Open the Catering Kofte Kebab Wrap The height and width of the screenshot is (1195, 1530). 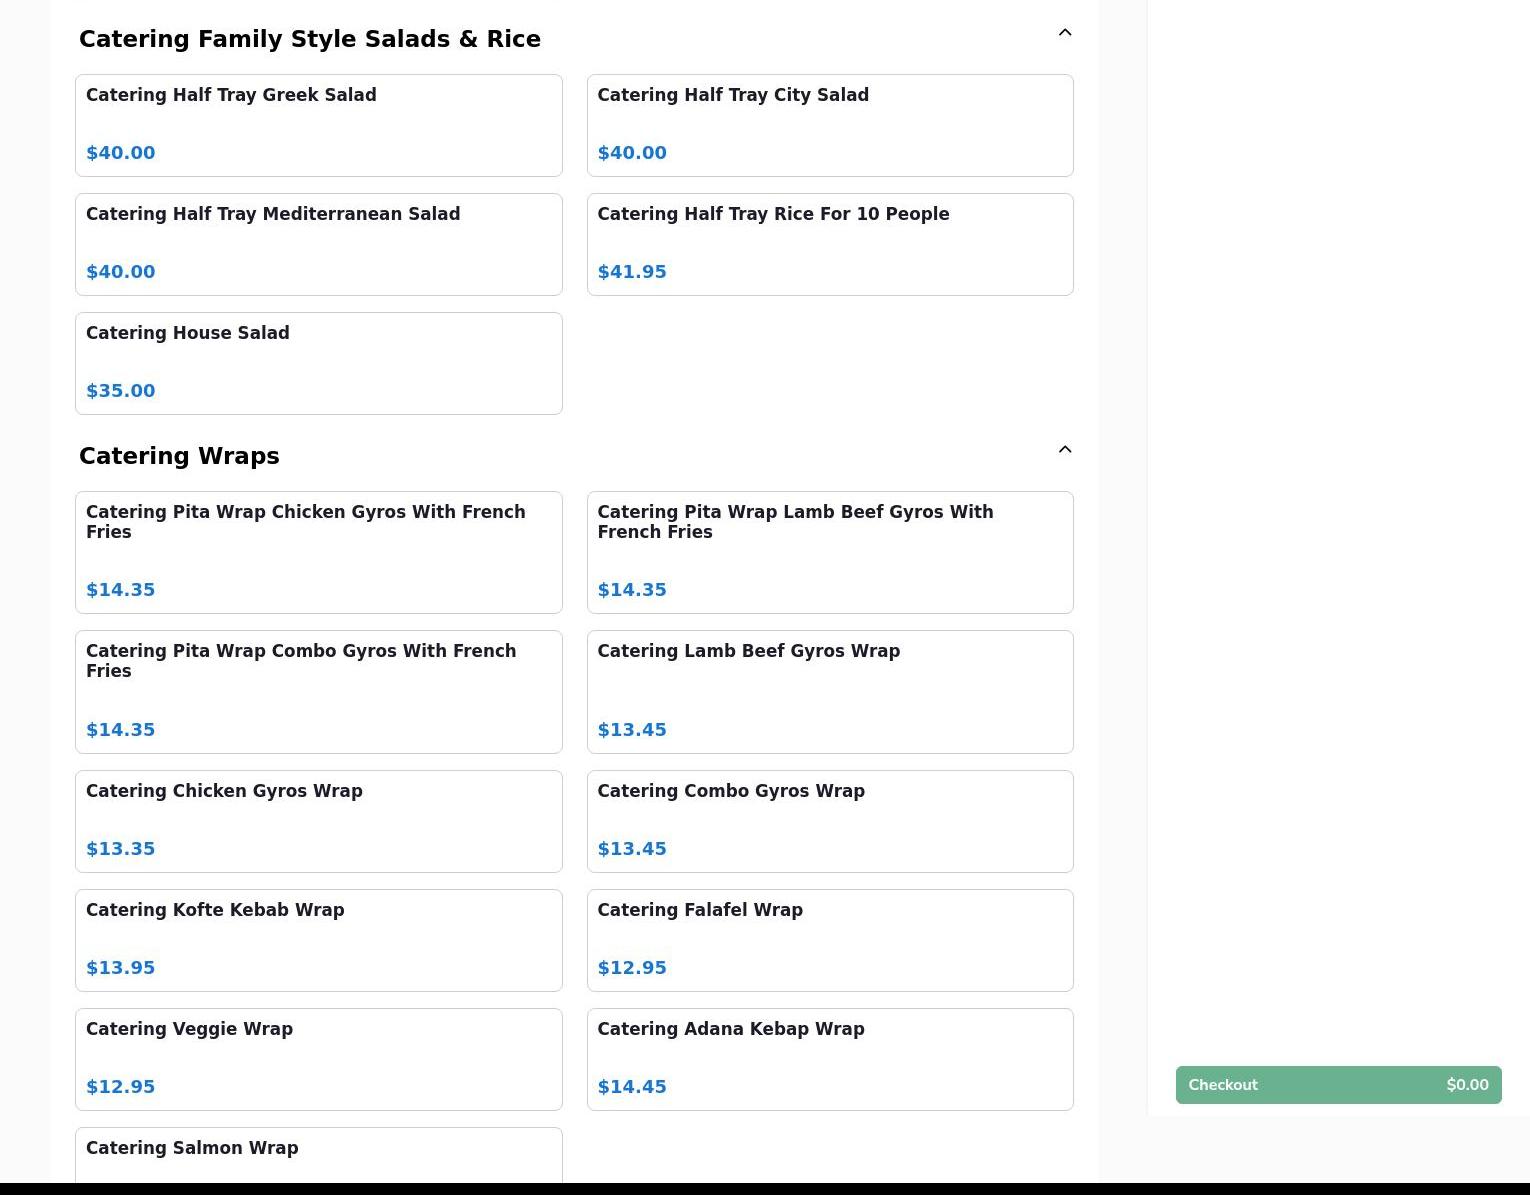click(318, 940)
